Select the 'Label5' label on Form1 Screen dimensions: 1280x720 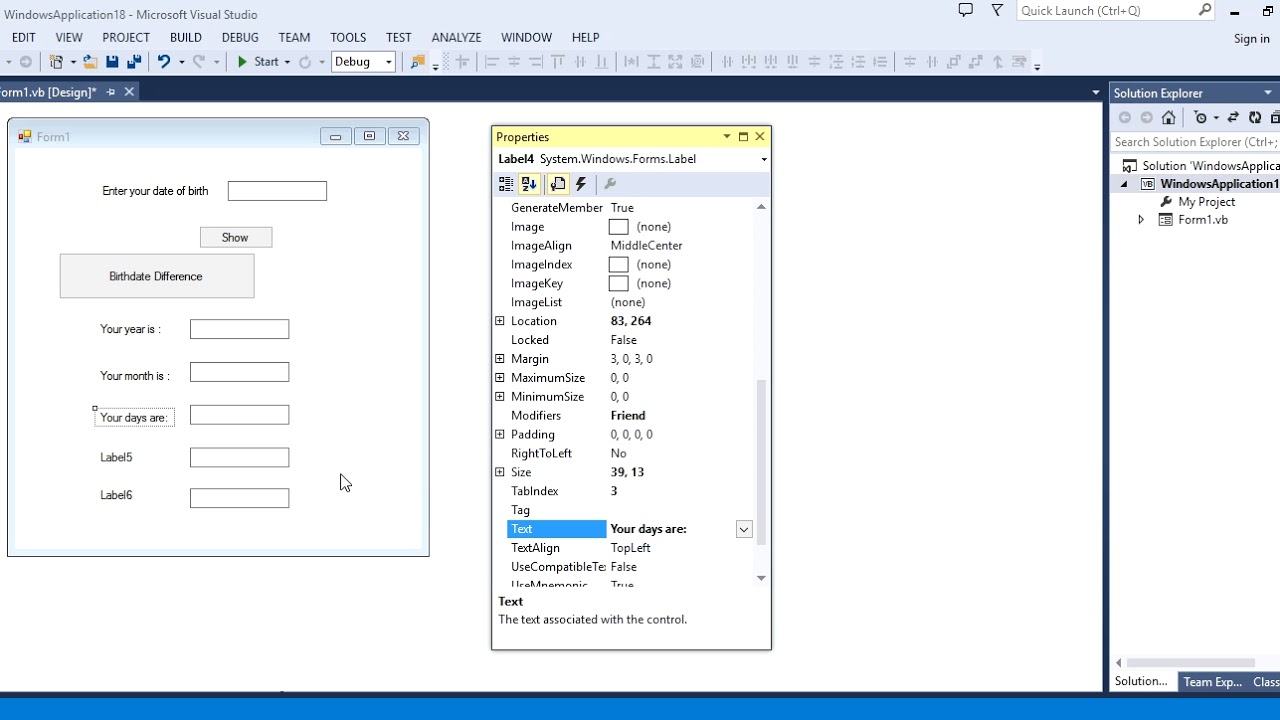click(116, 457)
